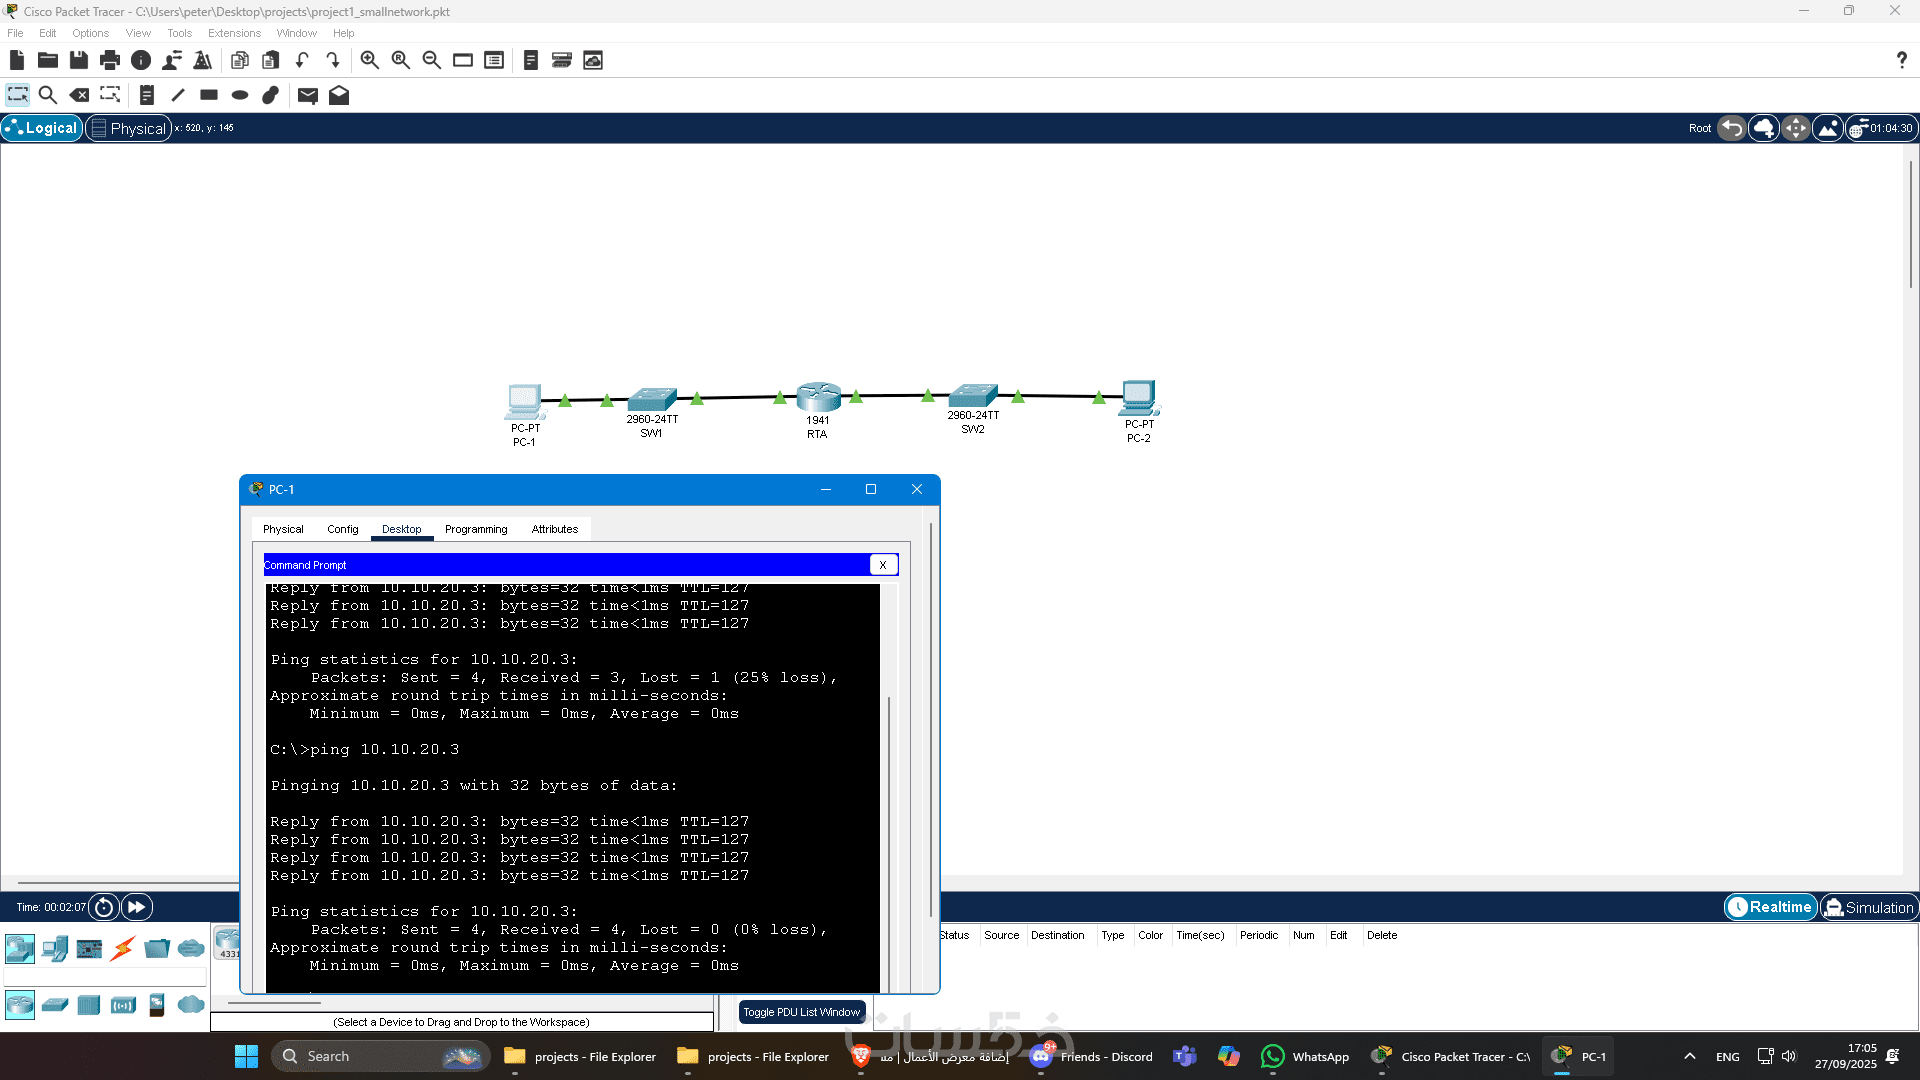Image resolution: width=1920 pixels, height=1080 pixels.
Task: Click the Fast Forward Time button
Action: tap(136, 907)
